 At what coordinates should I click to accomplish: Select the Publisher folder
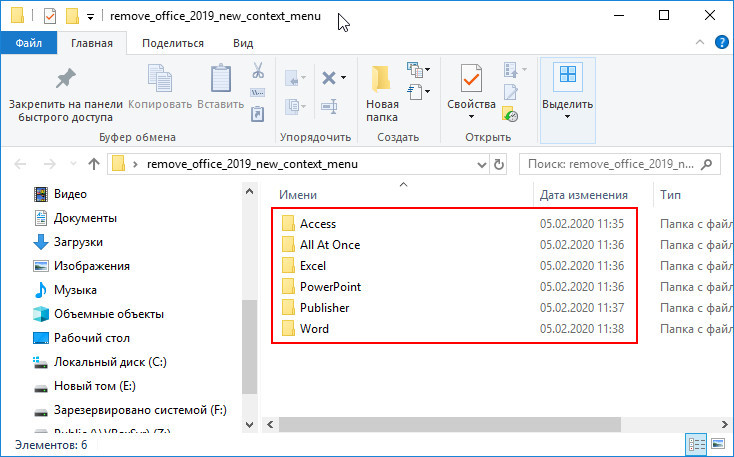[x=324, y=308]
